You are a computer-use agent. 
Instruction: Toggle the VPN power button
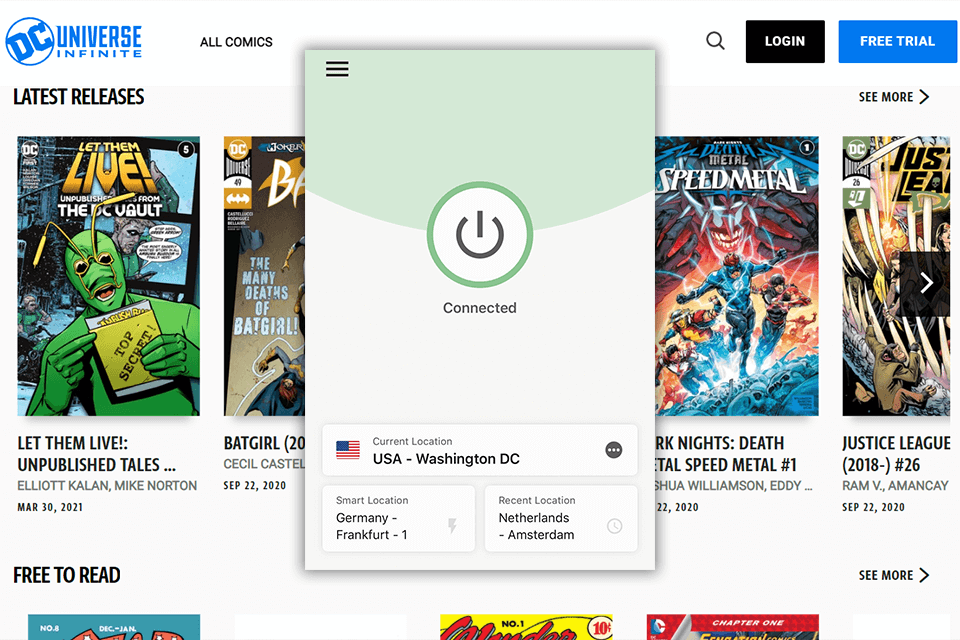coord(479,235)
